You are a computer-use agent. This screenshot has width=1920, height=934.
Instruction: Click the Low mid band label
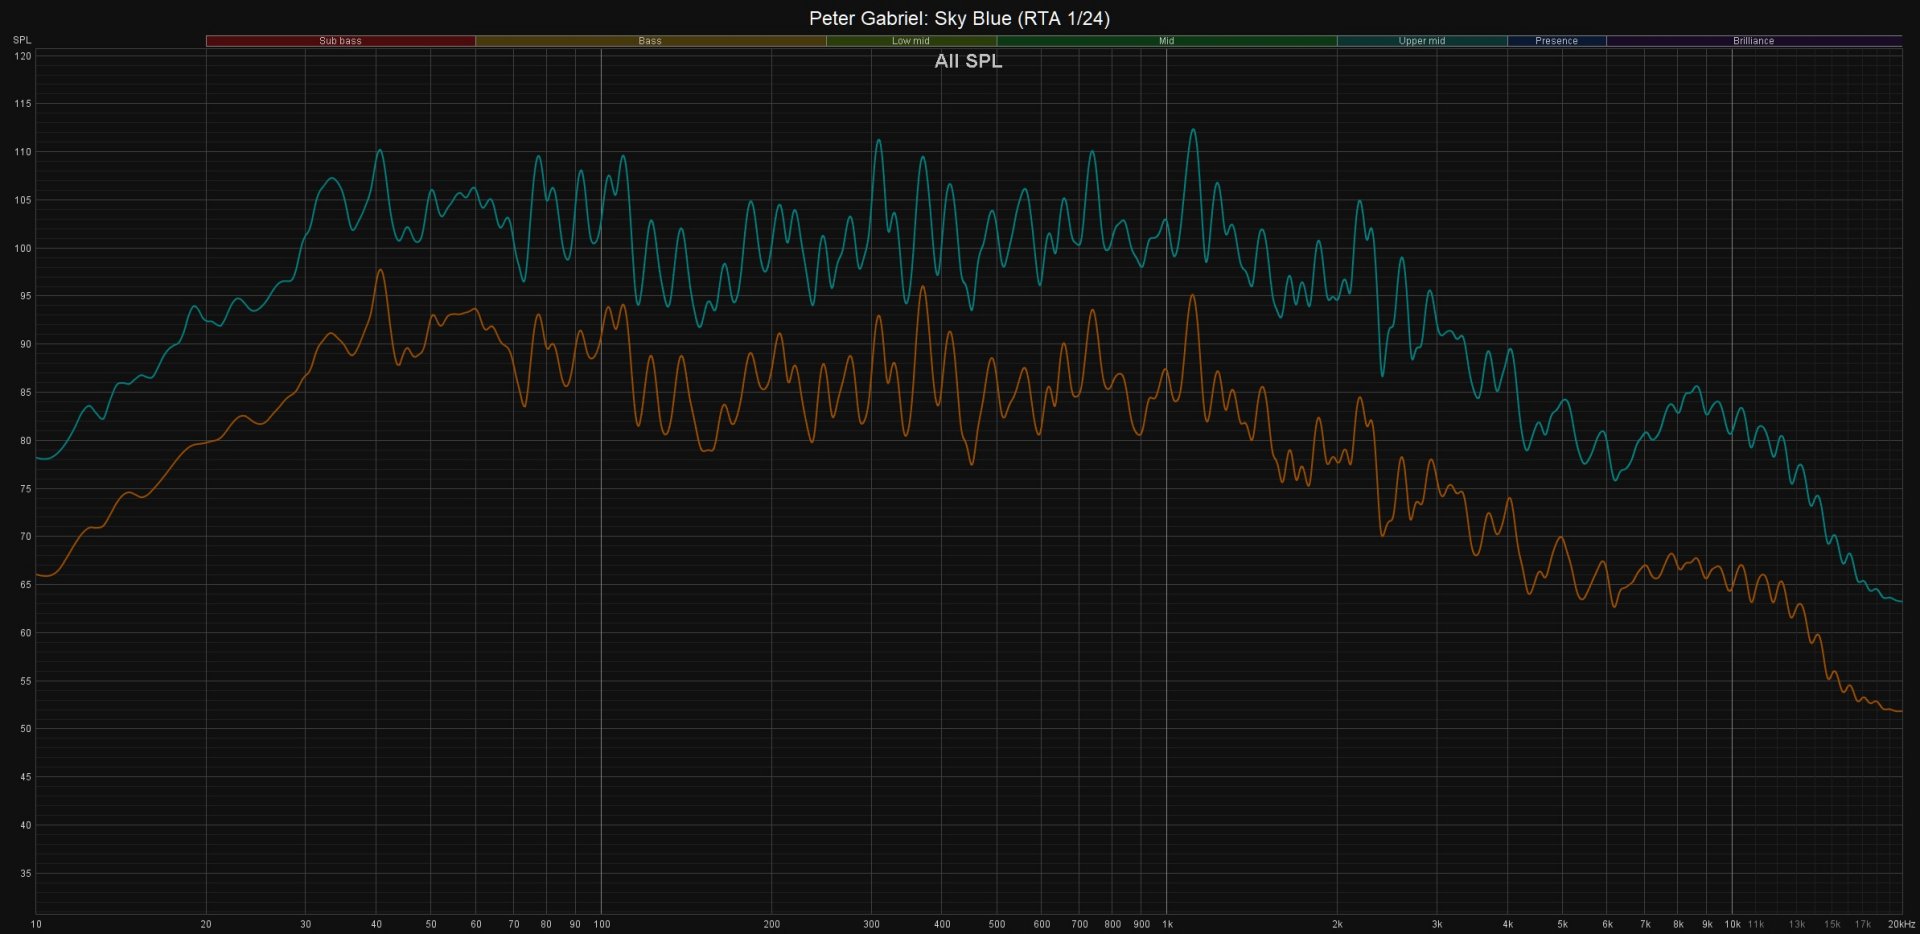coord(910,41)
